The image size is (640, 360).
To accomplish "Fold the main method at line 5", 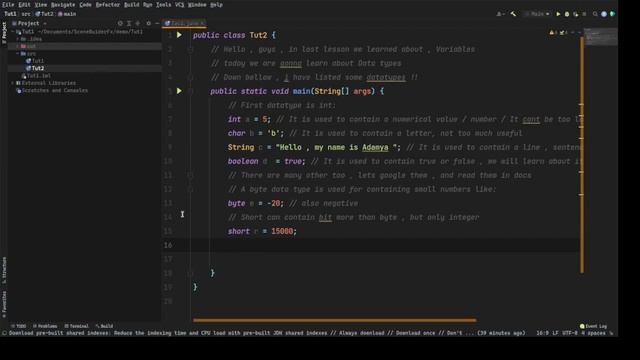I will point(191,91).
